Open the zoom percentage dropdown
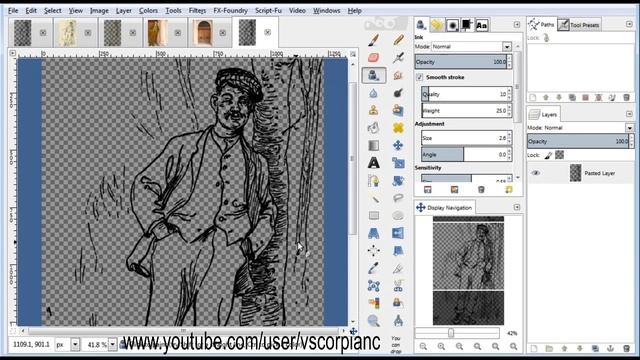The height and width of the screenshot is (360, 640). point(112,345)
